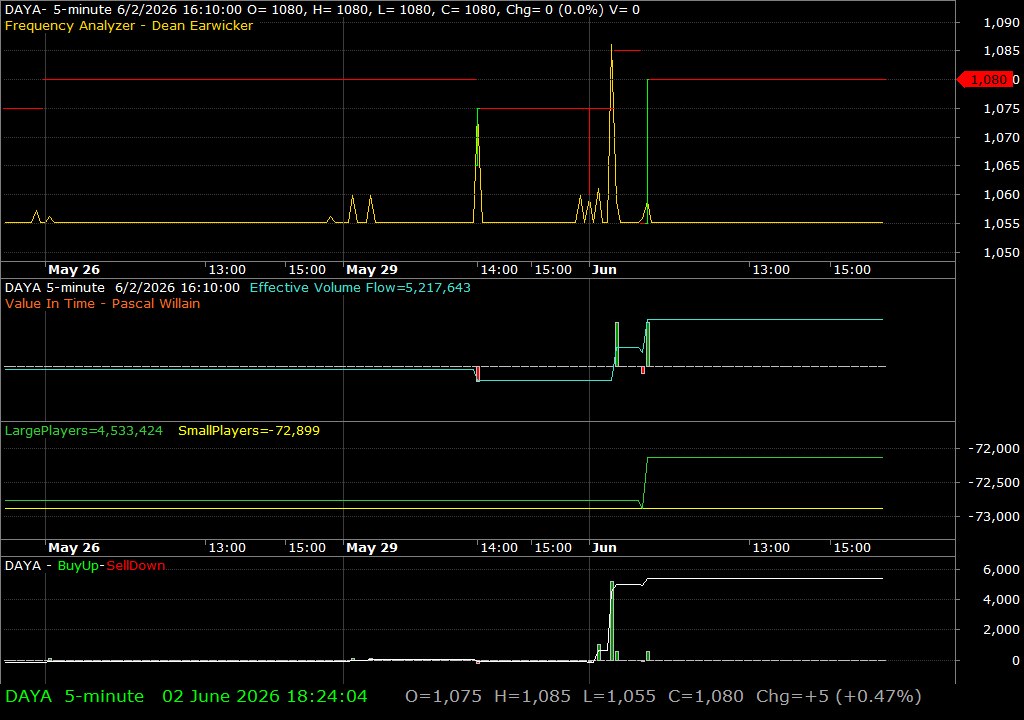The image size is (1024, 720).
Task: Click the top header 'DAYA- 5-minute 6/2/2026 16:10:00' title
Action: pos(123,10)
